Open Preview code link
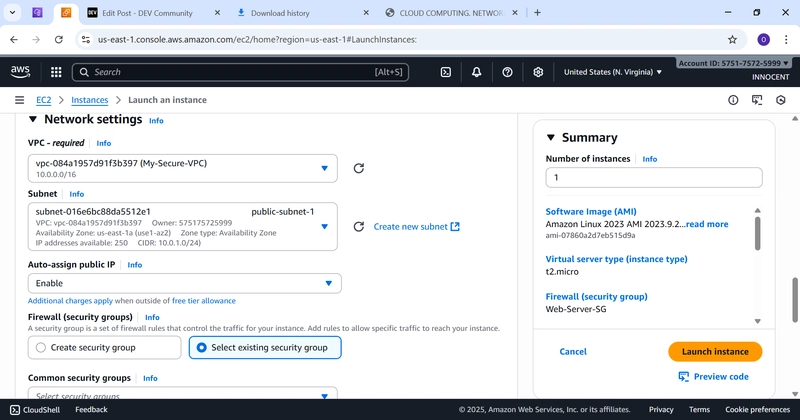The image size is (800, 420). [713, 377]
